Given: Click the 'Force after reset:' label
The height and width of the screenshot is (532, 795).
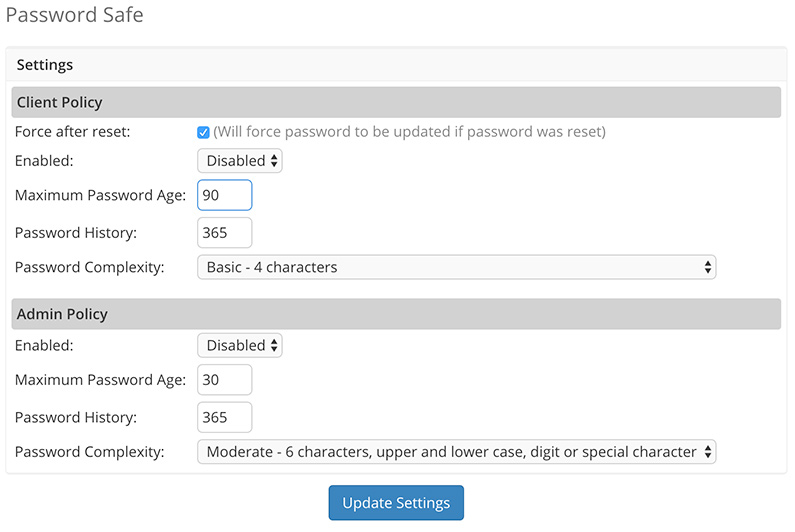Looking at the screenshot, I should click(72, 132).
